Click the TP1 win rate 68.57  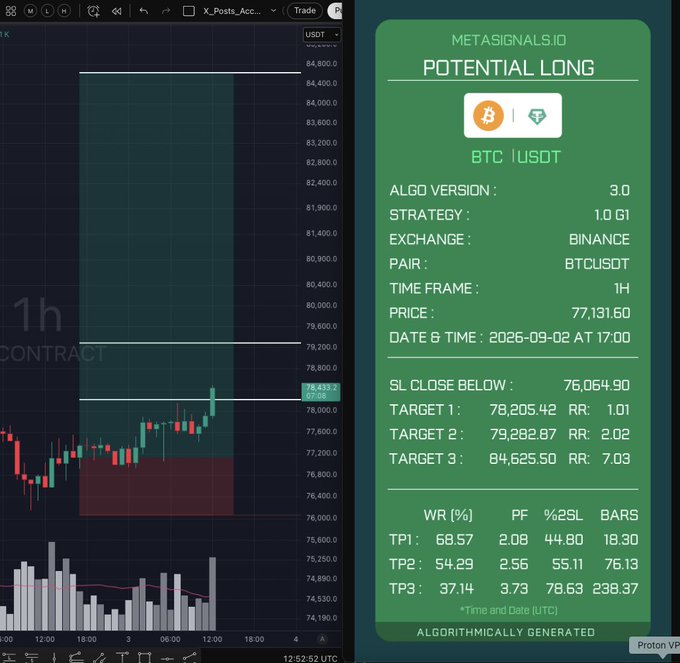(x=454, y=539)
